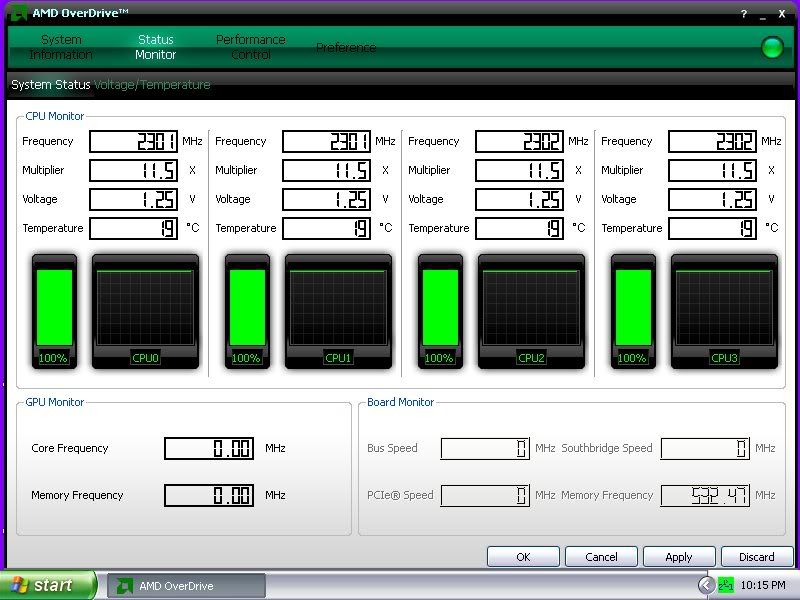This screenshot has width=800, height=600.
Task: Select the AMD OverDrive taskbar button
Action: coord(186,586)
